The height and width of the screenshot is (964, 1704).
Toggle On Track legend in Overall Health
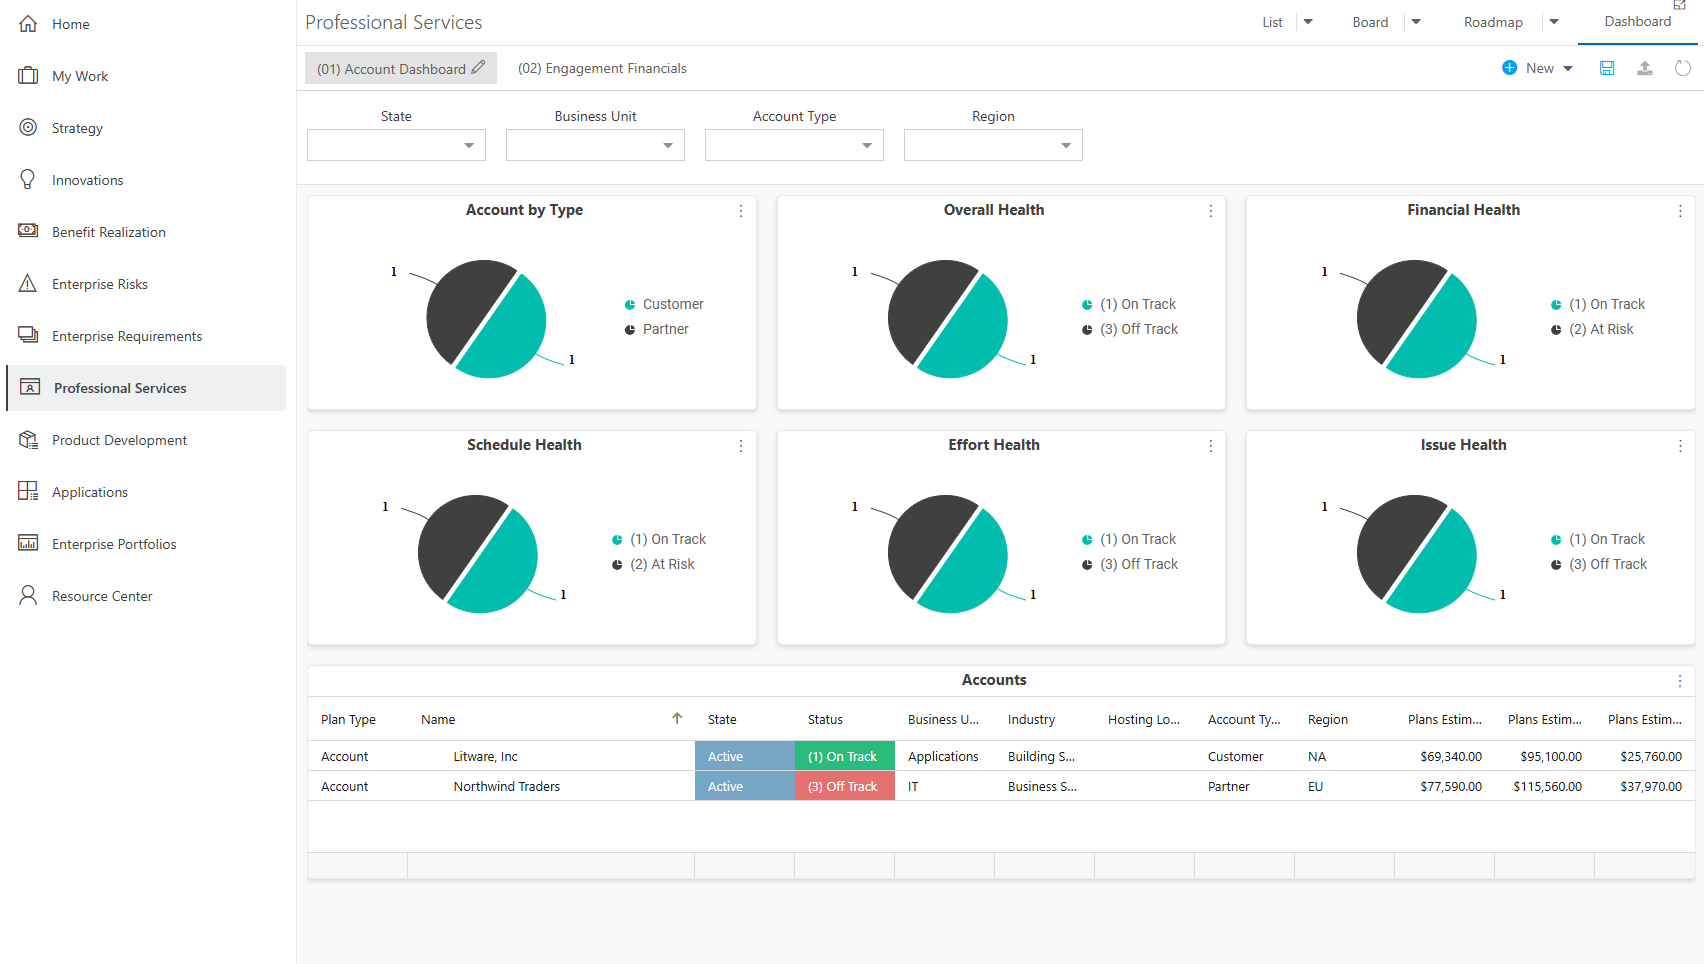pos(1129,304)
